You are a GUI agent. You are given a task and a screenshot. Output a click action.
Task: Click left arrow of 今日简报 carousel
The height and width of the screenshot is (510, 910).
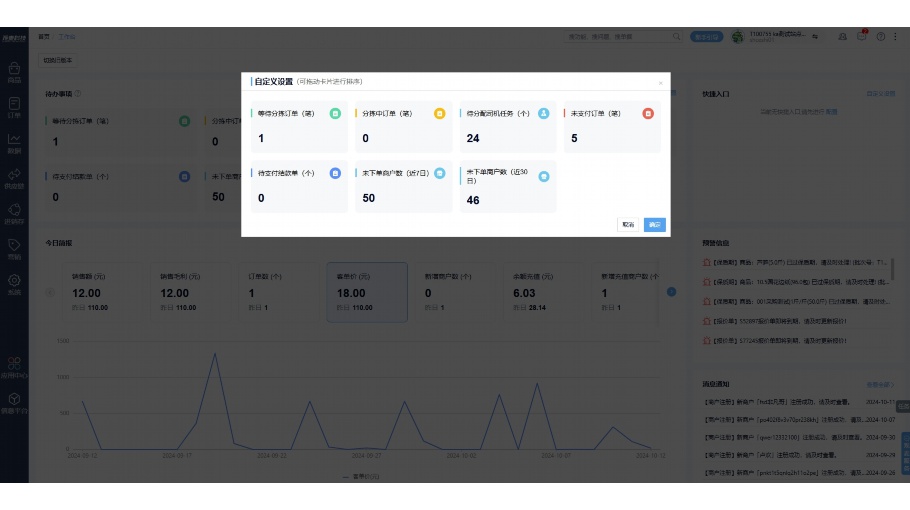coord(50,292)
